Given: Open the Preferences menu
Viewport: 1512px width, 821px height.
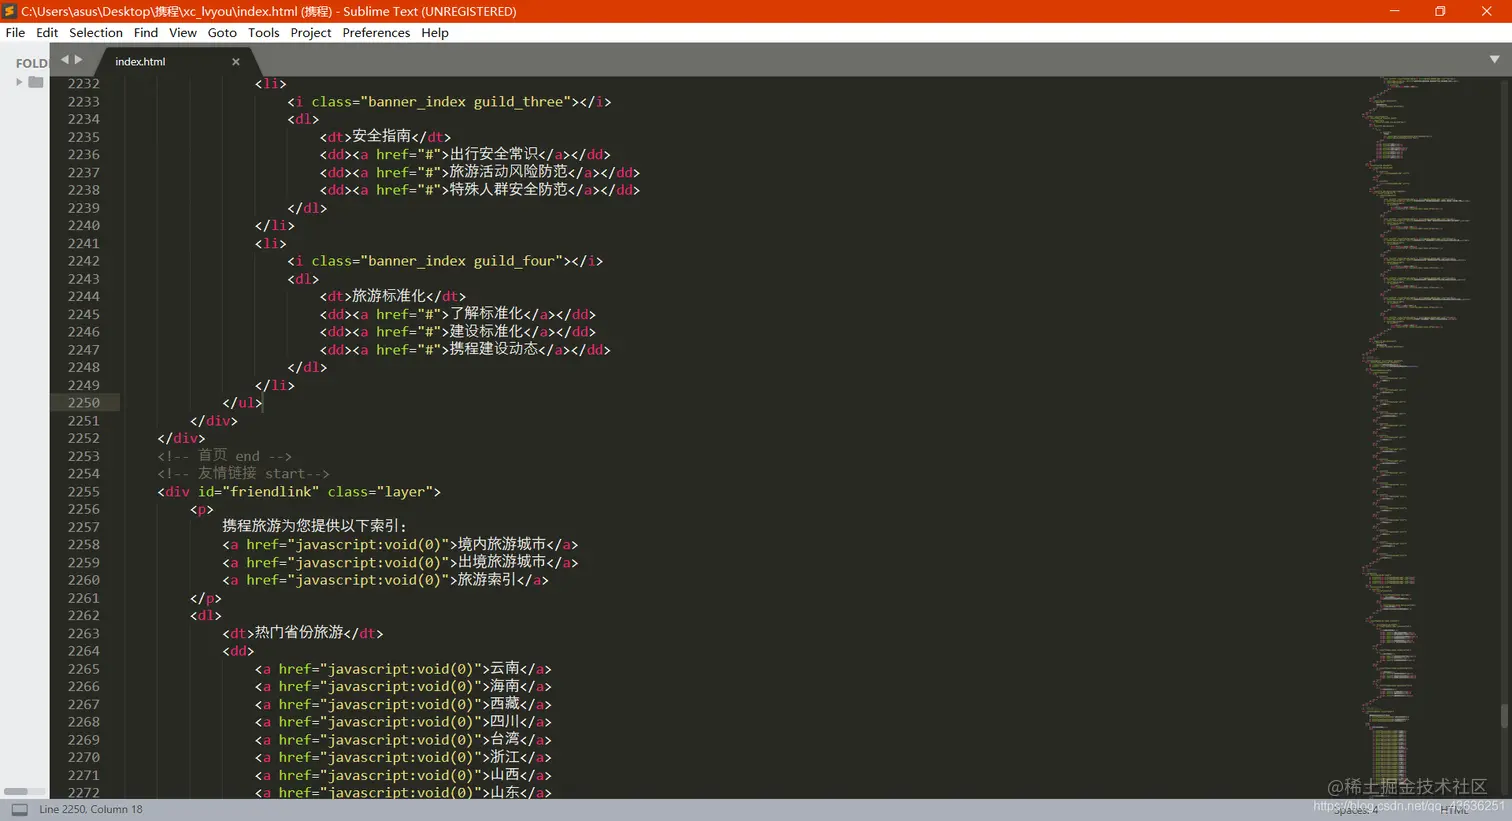Looking at the screenshot, I should coord(376,33).
